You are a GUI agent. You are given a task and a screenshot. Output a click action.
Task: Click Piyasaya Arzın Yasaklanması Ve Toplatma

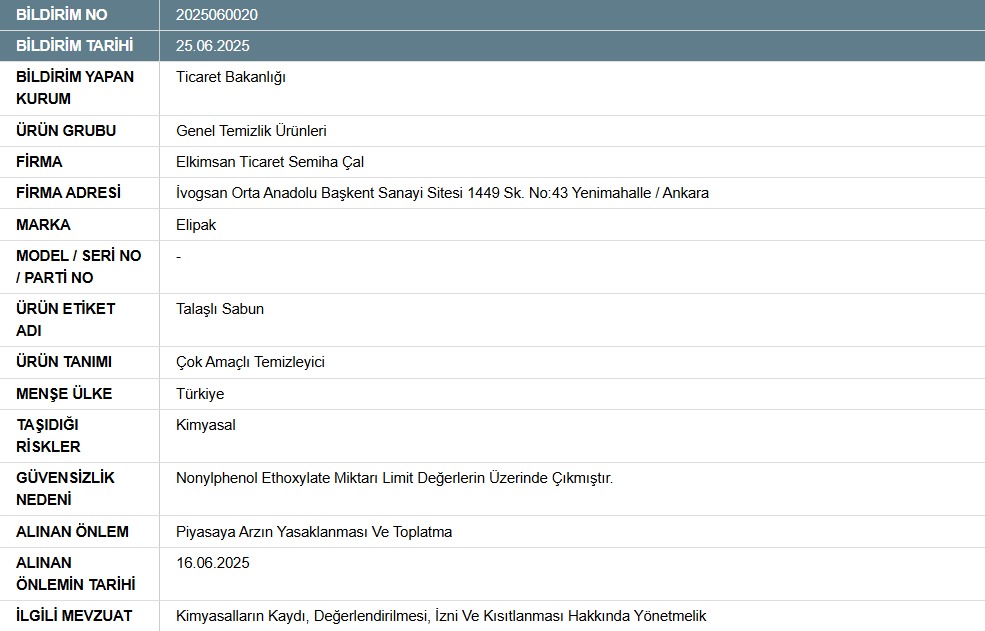[314, 531]
